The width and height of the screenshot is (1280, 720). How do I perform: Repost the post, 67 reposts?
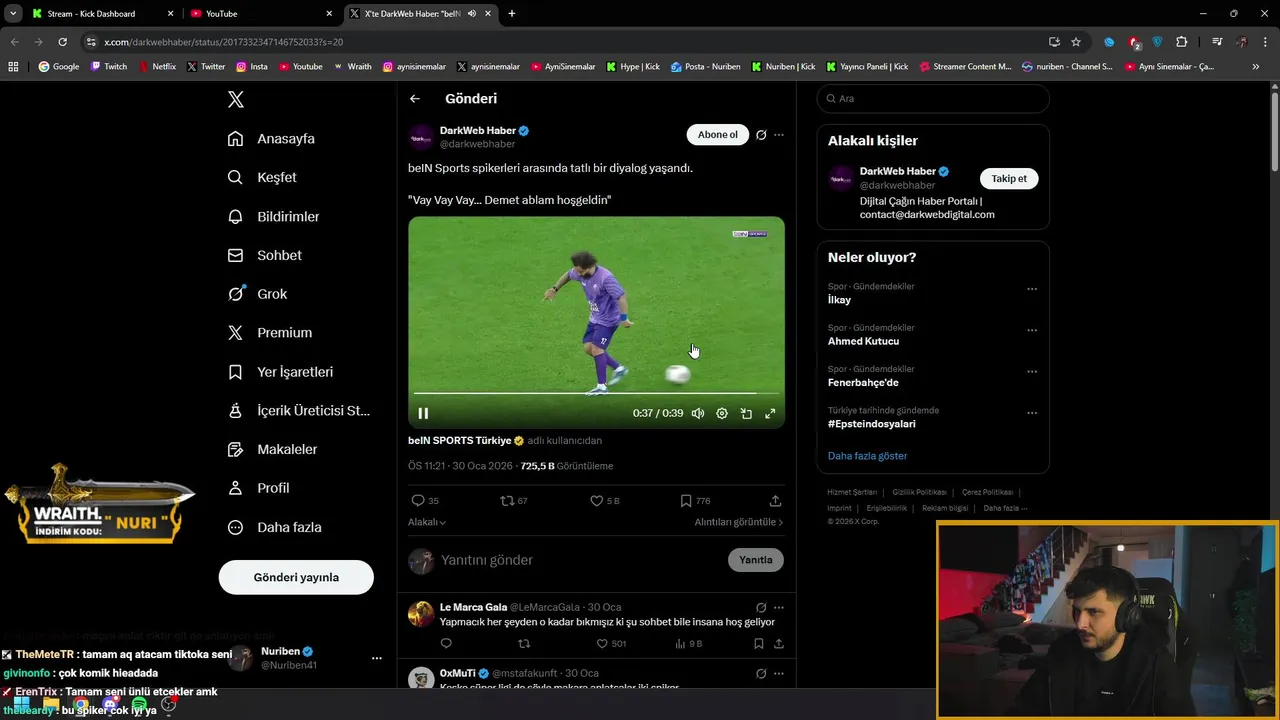[514, 500]
